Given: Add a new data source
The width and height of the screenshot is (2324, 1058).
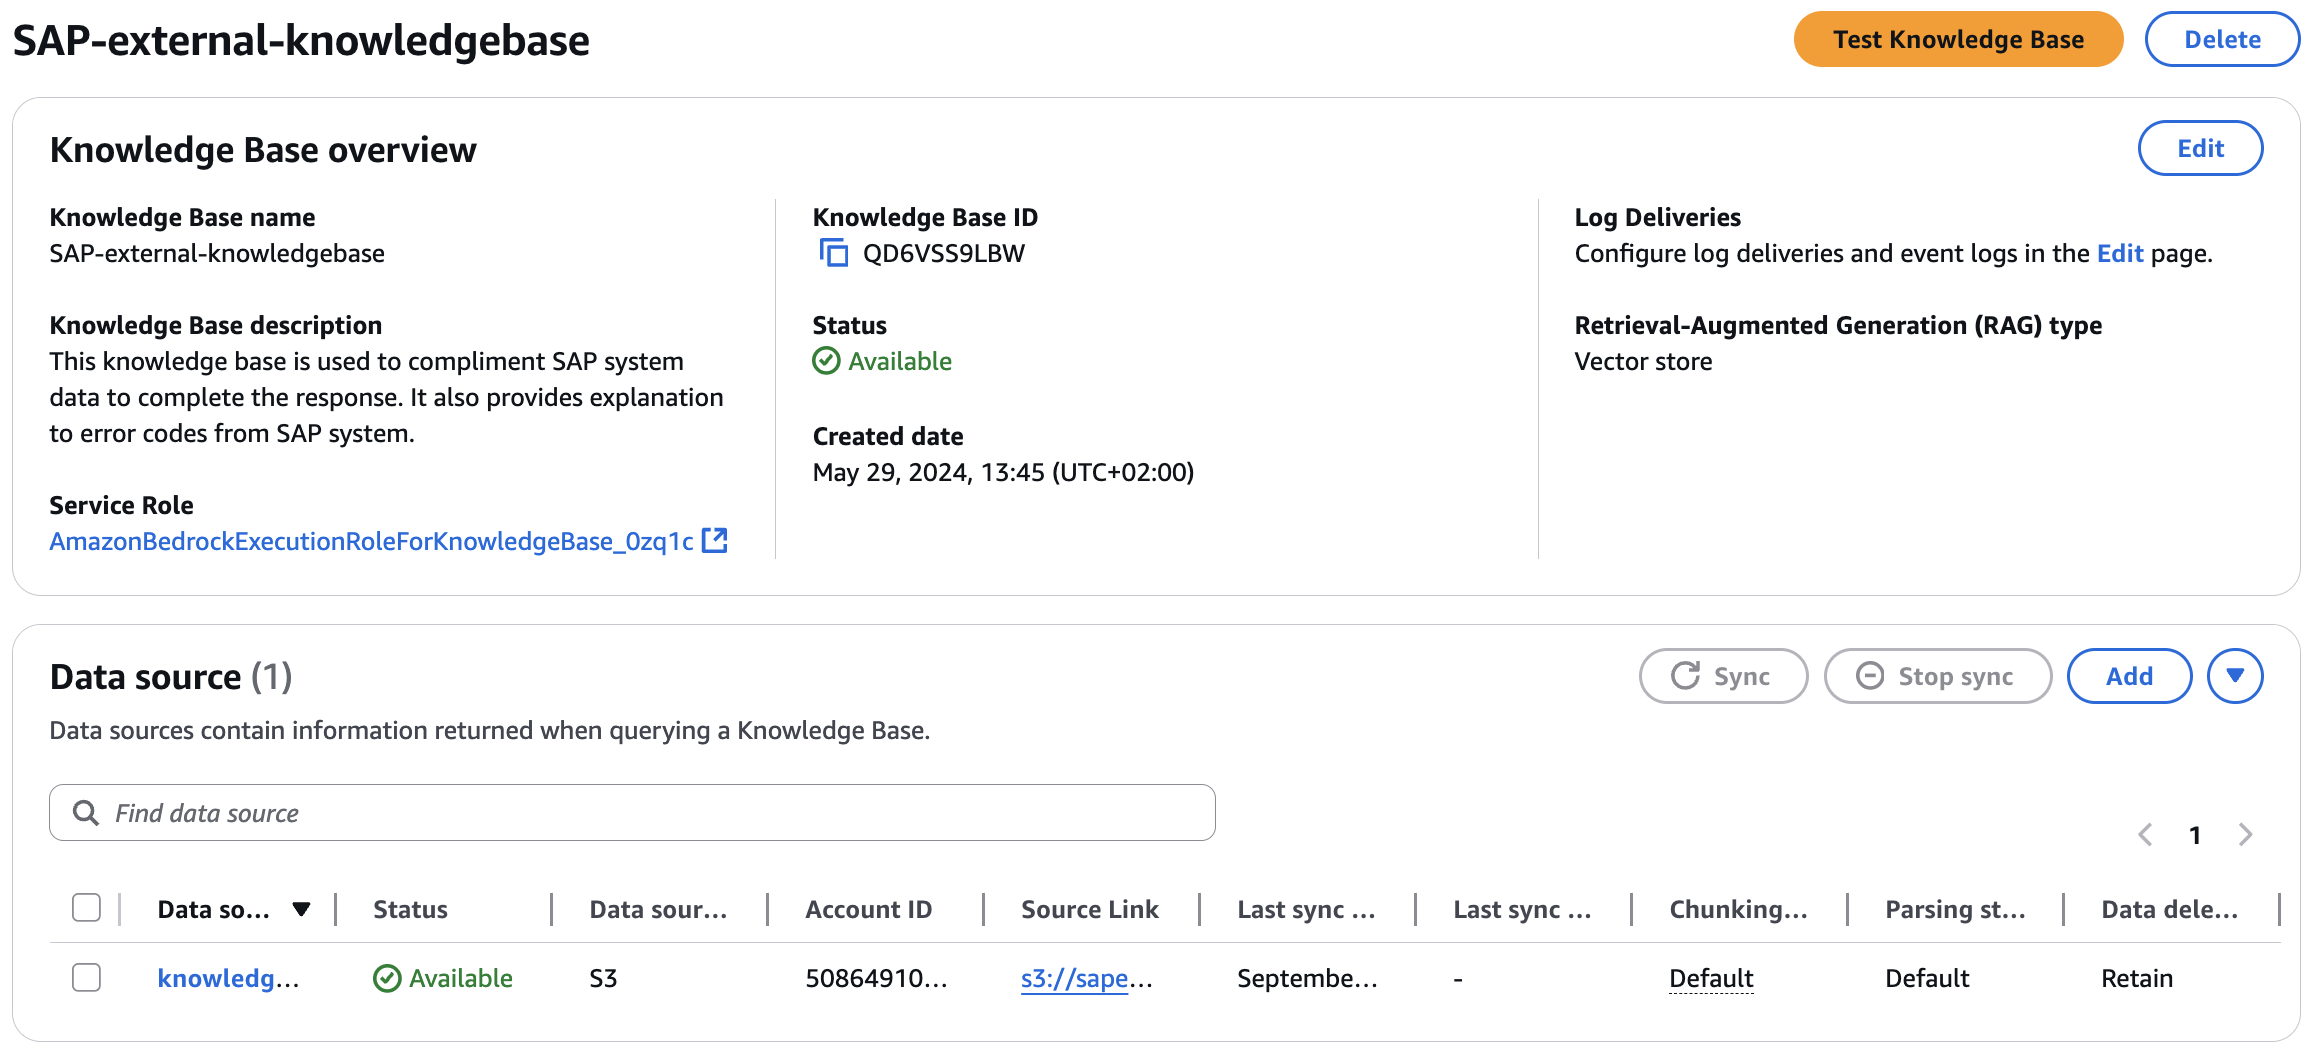Looking at the screenshot, I should coord(2129,676).
